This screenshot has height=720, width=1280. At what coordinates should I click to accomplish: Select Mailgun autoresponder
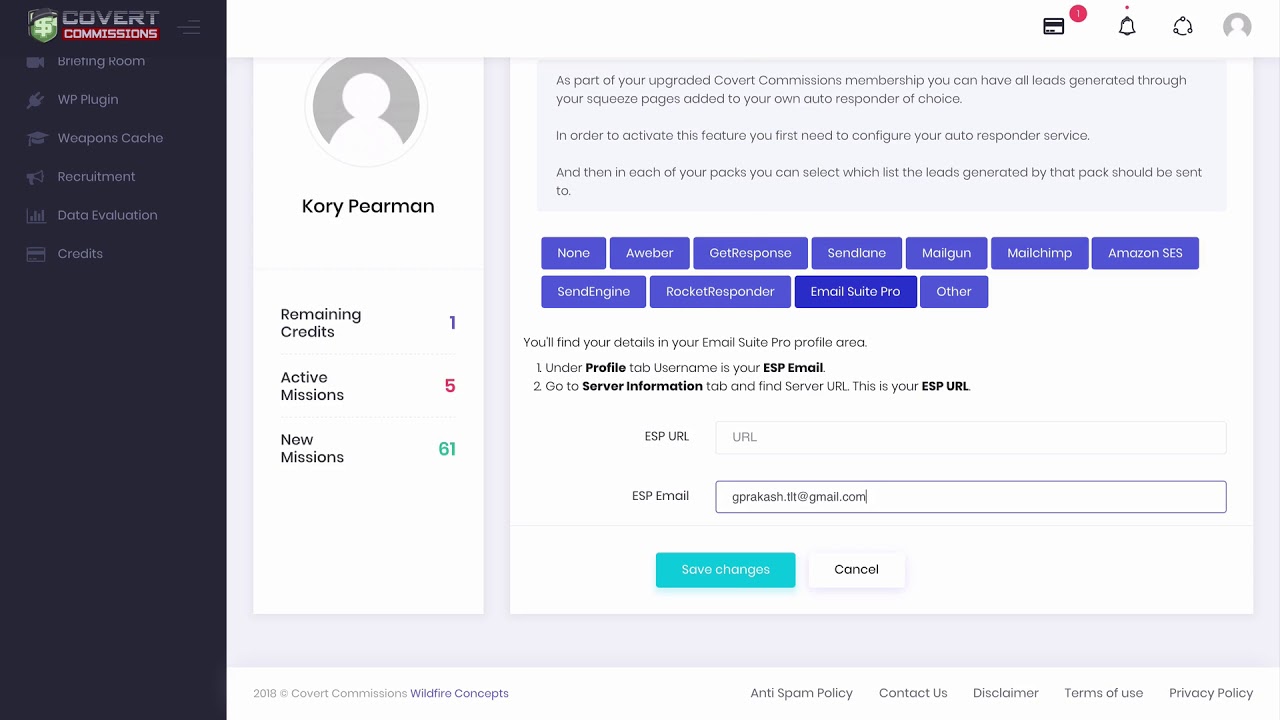(x=946, y=253)
